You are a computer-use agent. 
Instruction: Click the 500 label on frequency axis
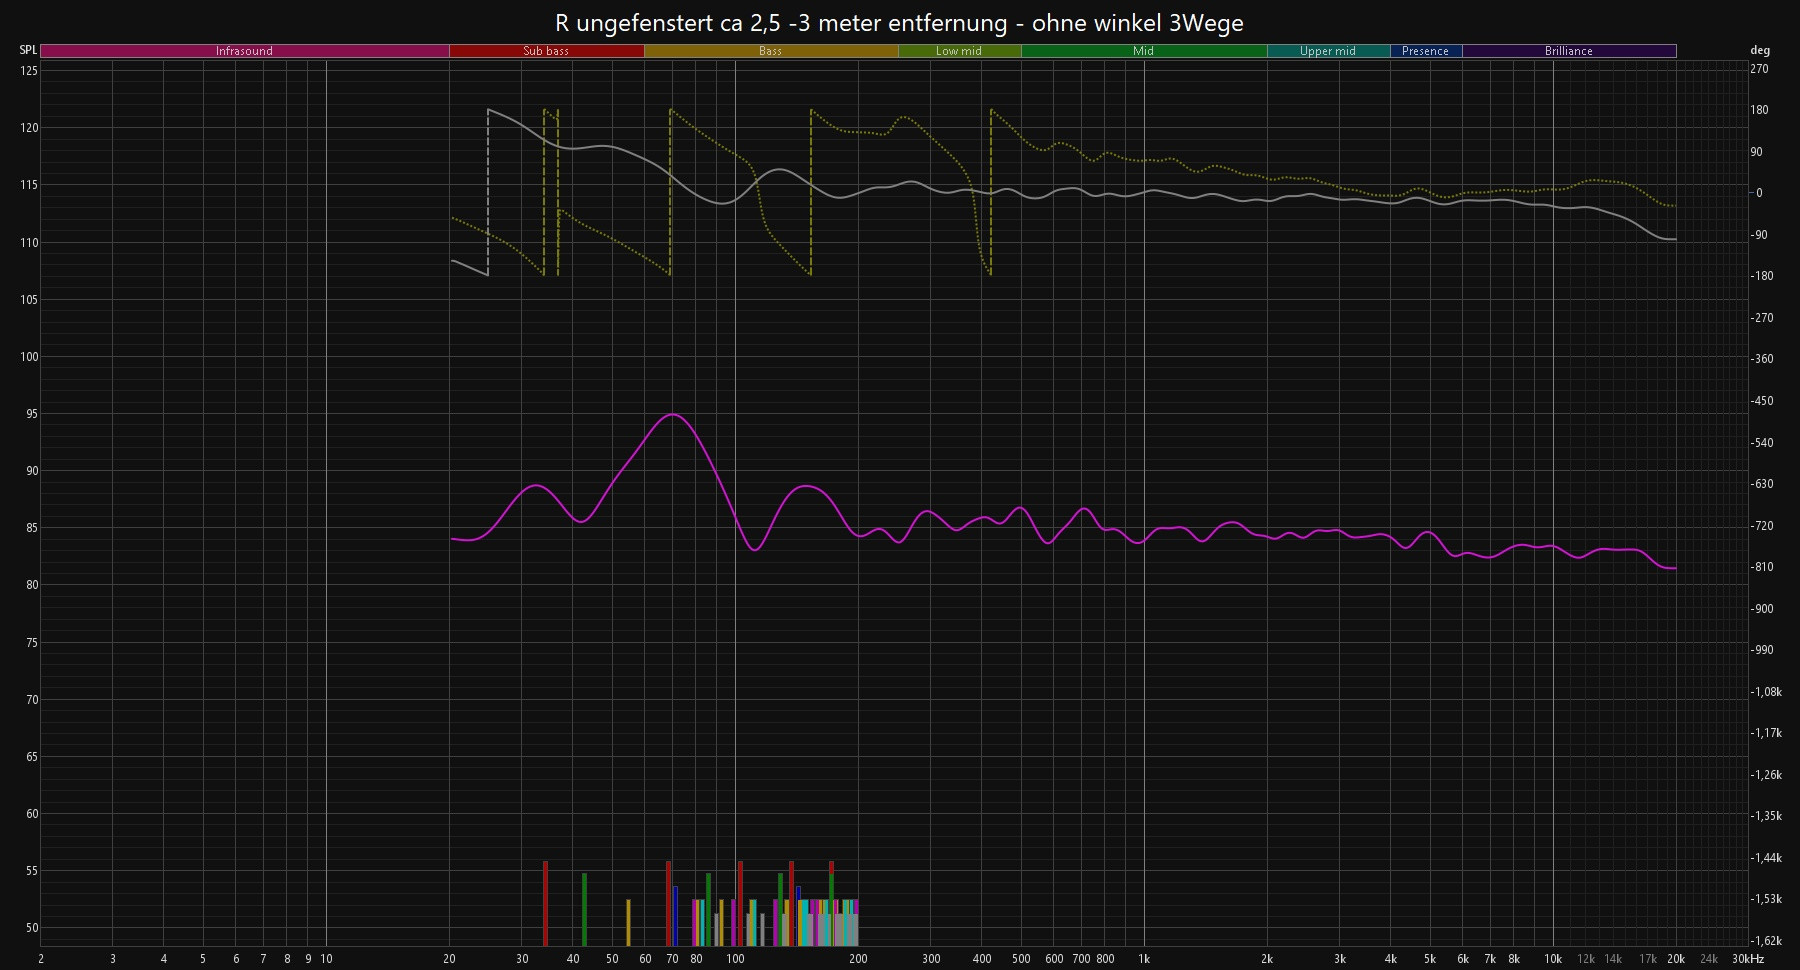point(1021,959)
